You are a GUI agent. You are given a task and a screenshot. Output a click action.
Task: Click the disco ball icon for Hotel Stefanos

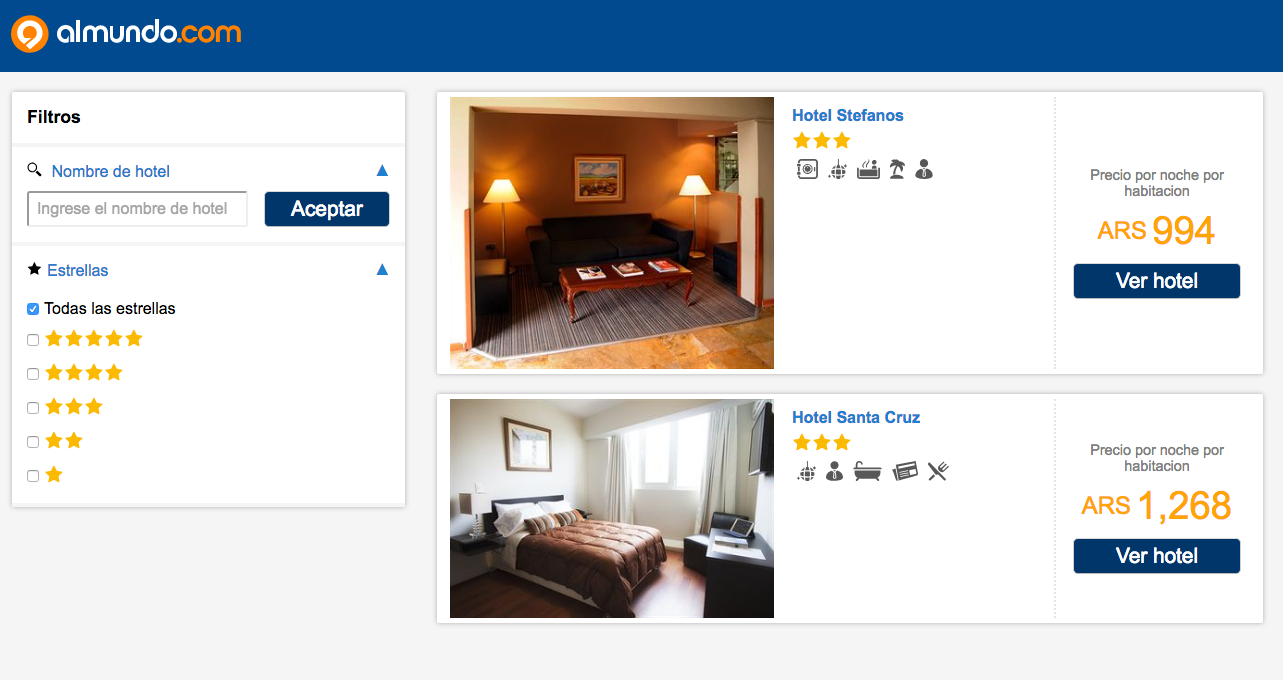click(838, 169)
